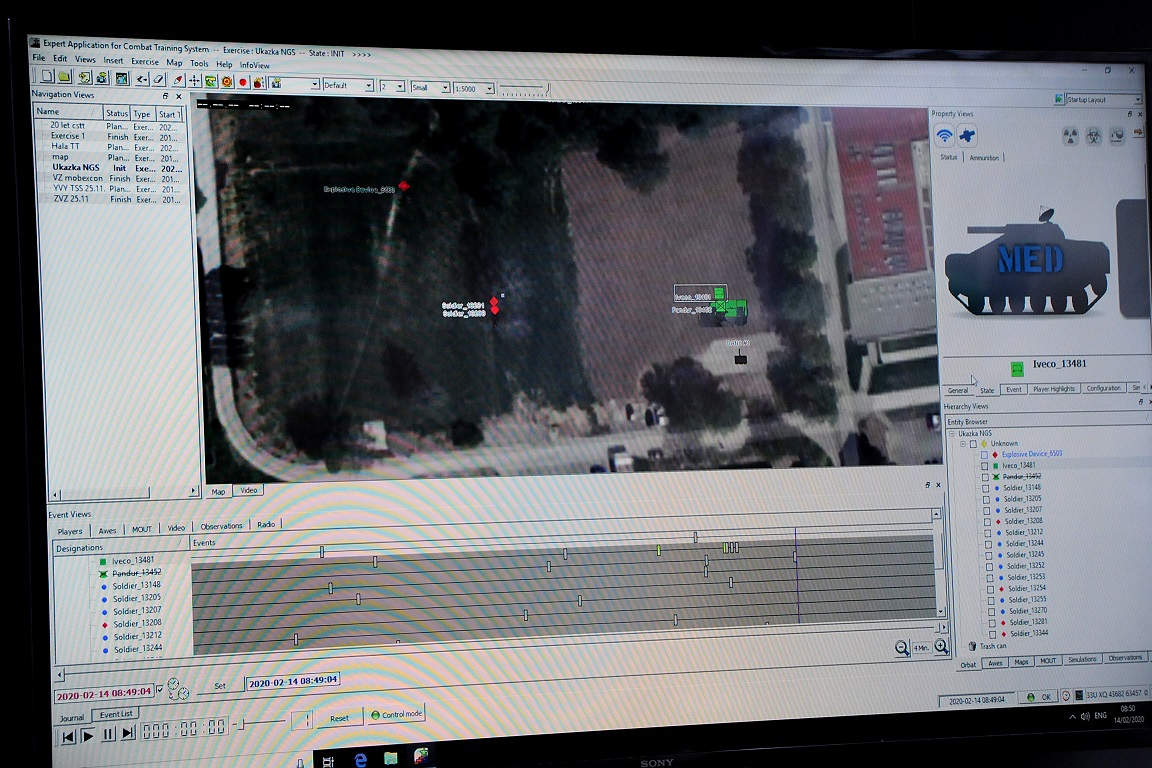This screenshot has width=1152, height=768.
Task: Click the red target toolbar icon
Action: click(x=226, y=82)
